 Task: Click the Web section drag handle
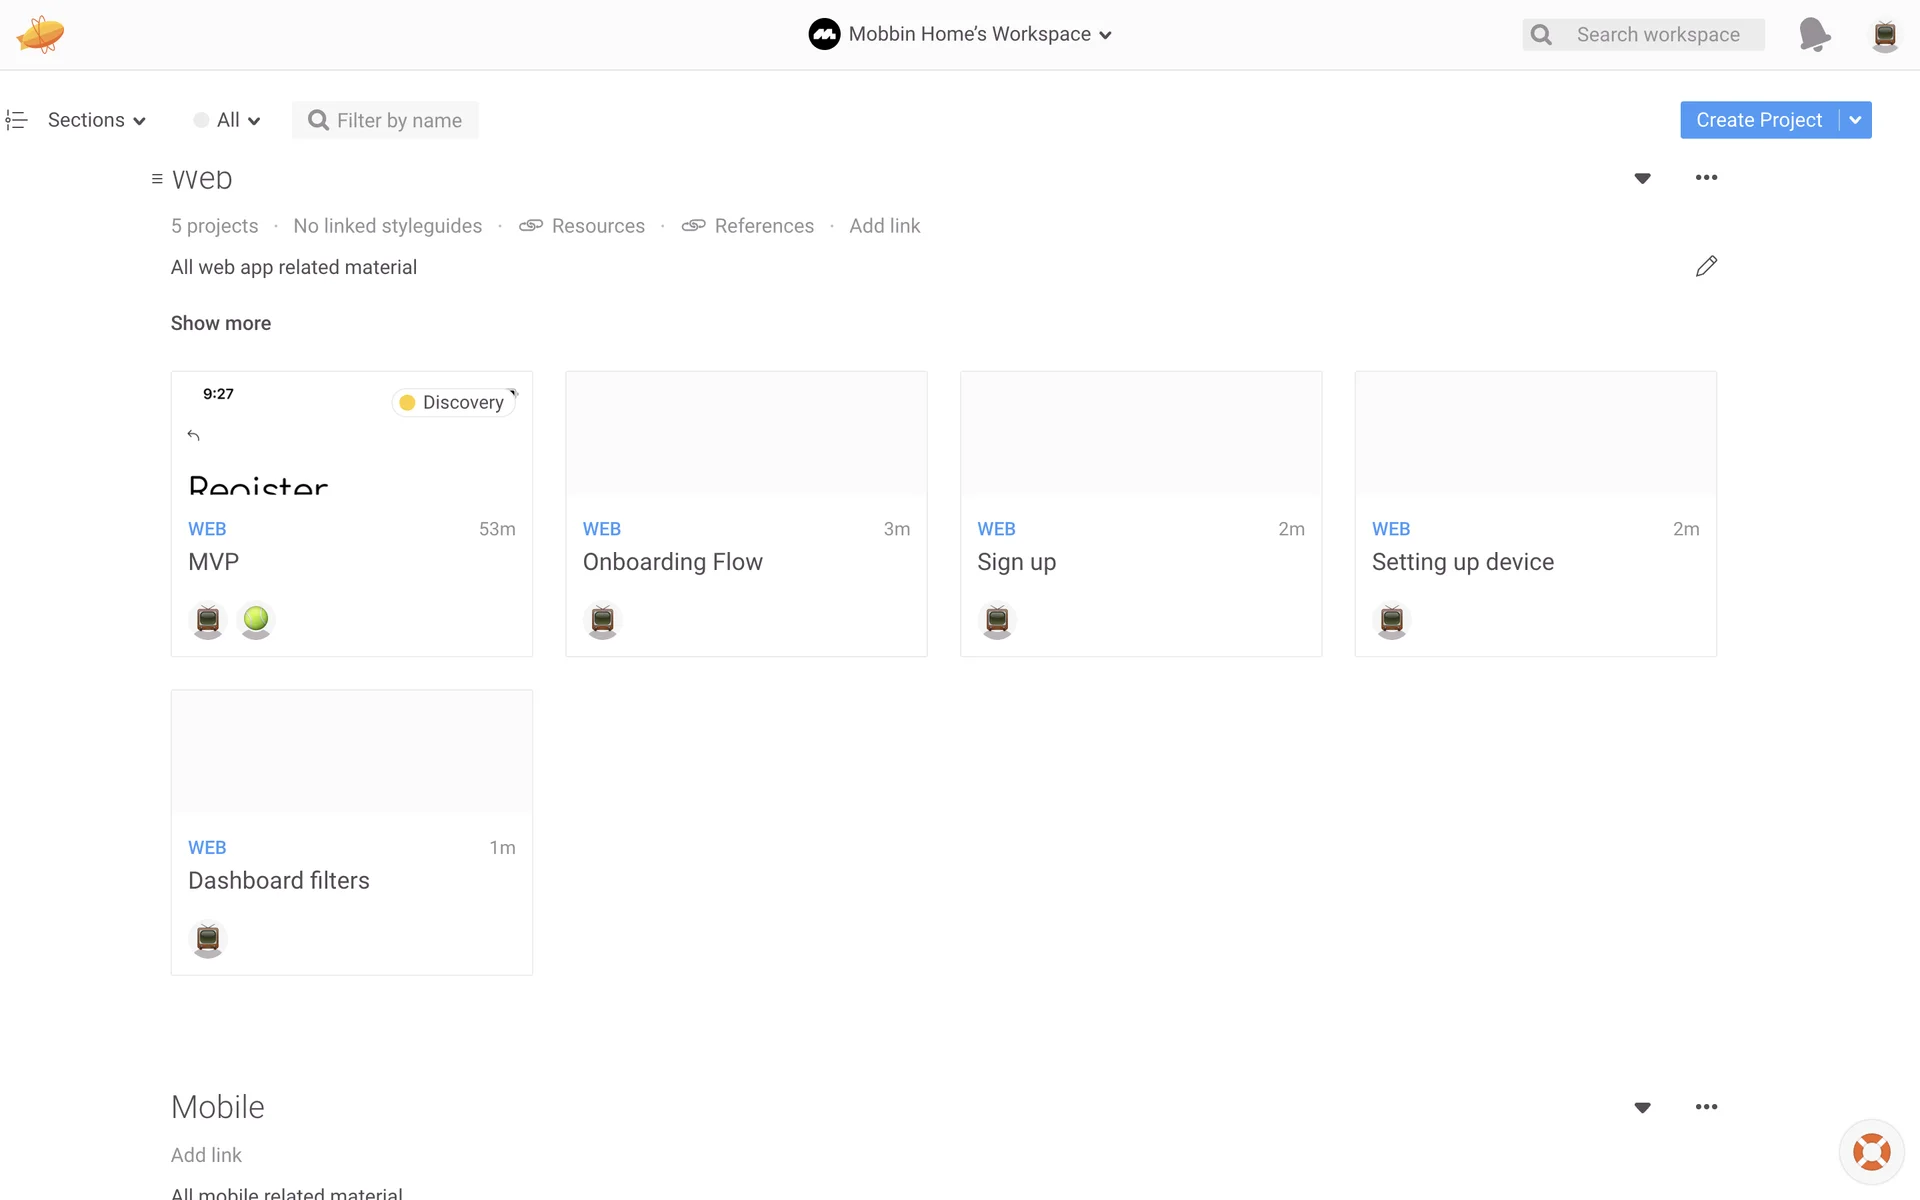click(x=157, y=179)
